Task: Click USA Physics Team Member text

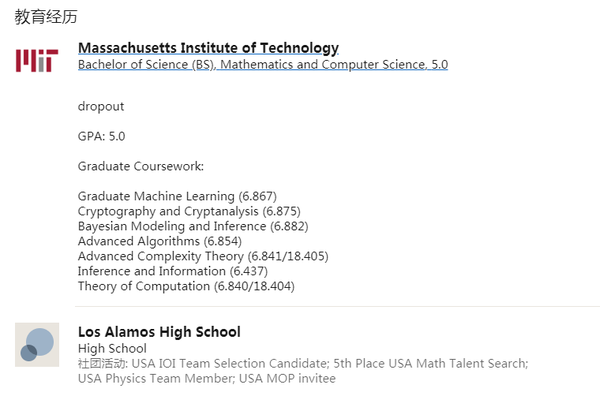Action: click(x=156, y=378)
